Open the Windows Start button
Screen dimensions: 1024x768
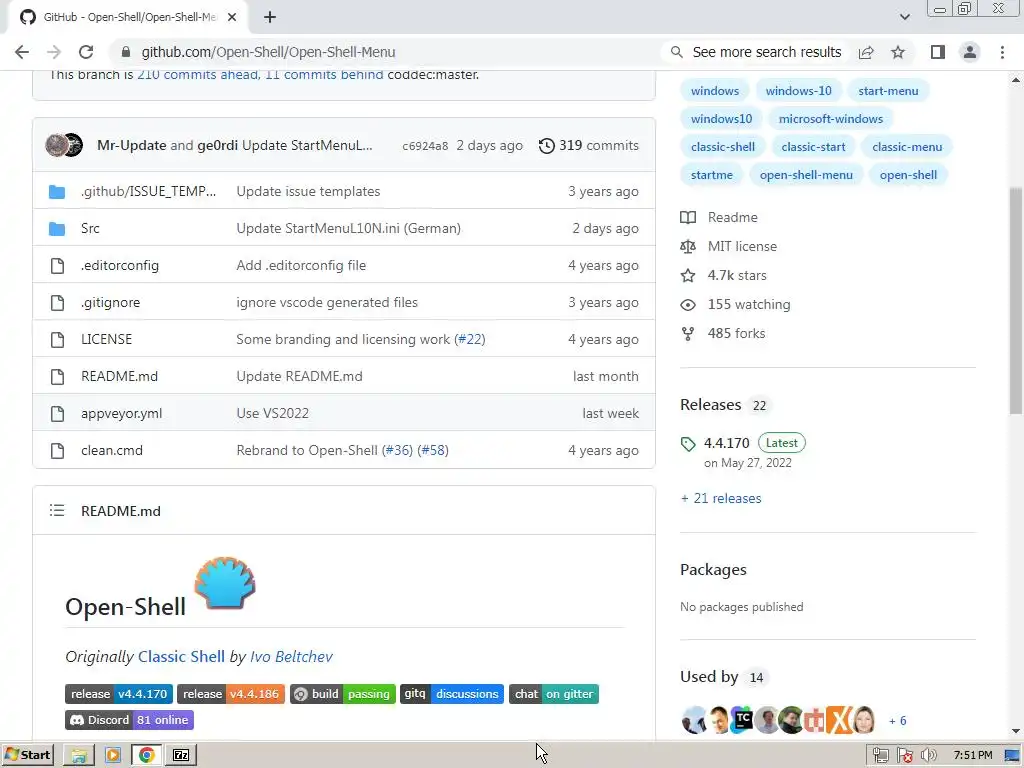coord(27,755)
